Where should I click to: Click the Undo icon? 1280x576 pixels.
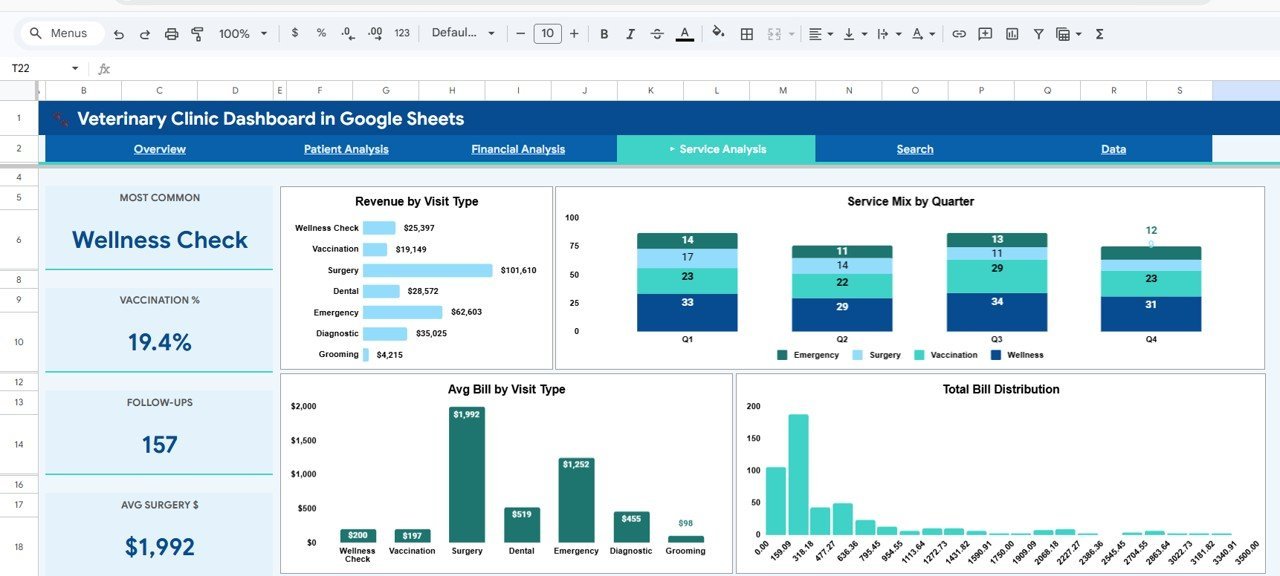118,33
